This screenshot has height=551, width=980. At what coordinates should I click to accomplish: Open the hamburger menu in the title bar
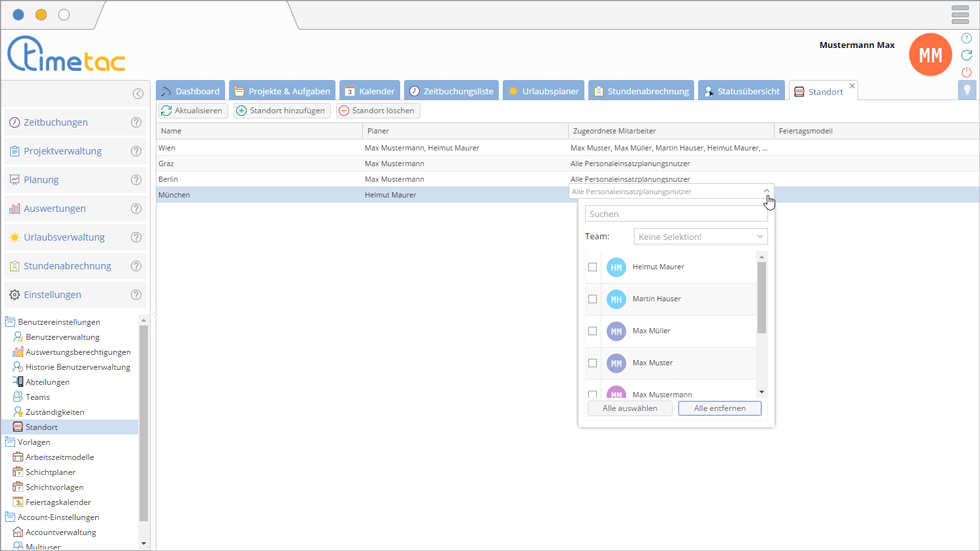coord(960,15)
